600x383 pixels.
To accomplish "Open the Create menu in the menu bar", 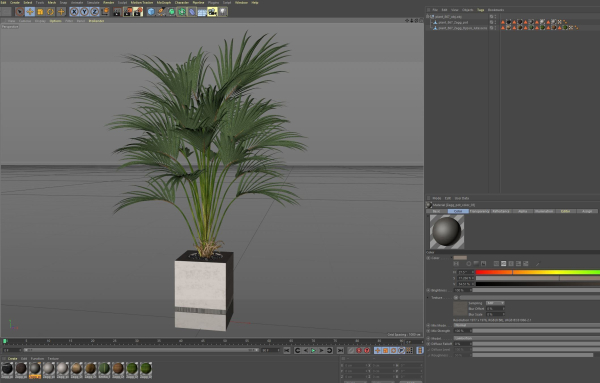I will [x=15, y=2].
